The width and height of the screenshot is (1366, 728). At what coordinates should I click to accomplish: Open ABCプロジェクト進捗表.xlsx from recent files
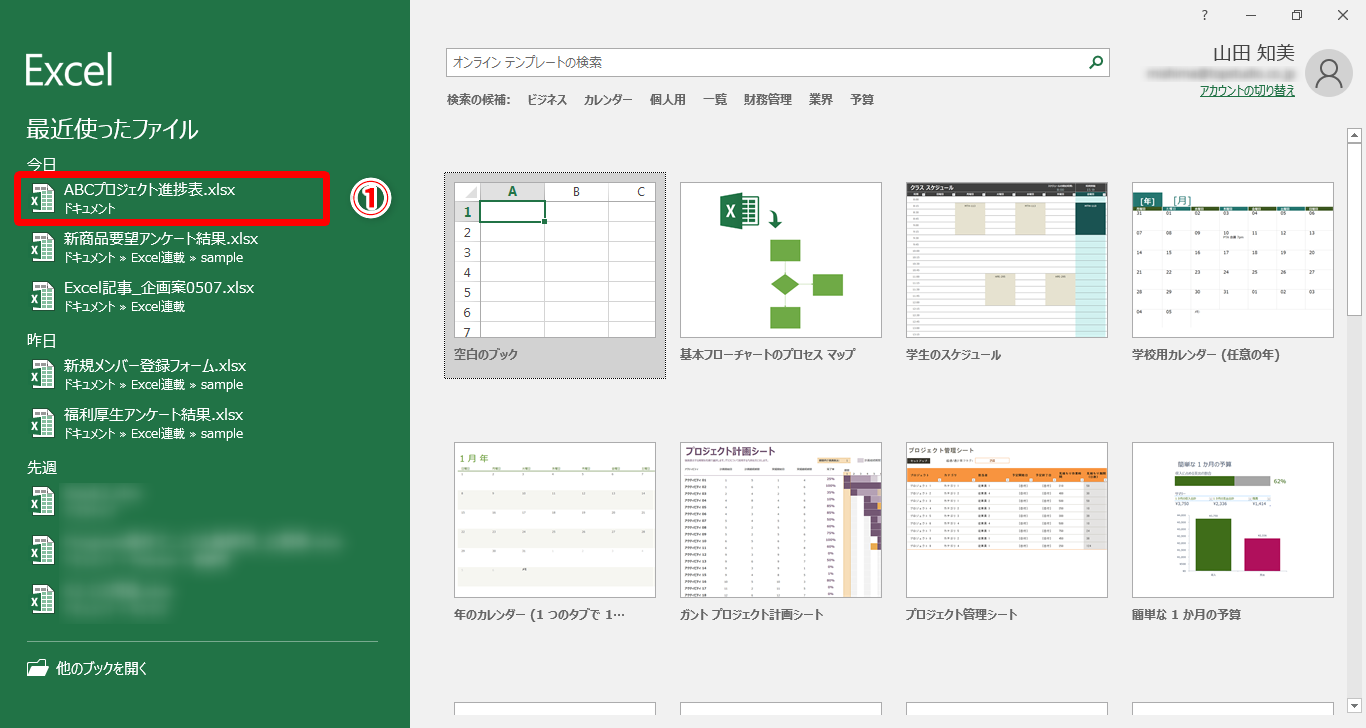[x=171, y=198]
